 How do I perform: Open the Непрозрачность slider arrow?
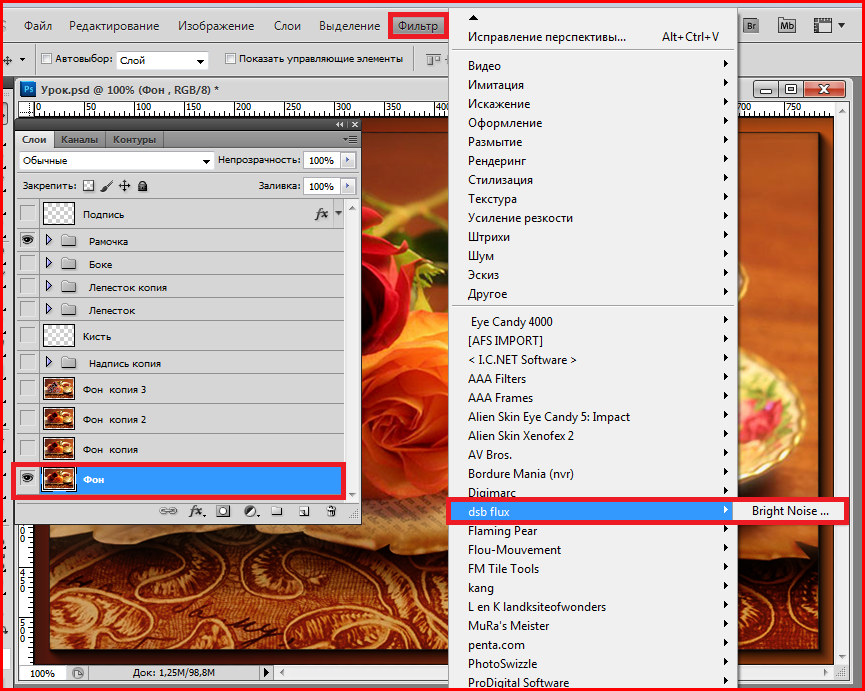(348, 160)
